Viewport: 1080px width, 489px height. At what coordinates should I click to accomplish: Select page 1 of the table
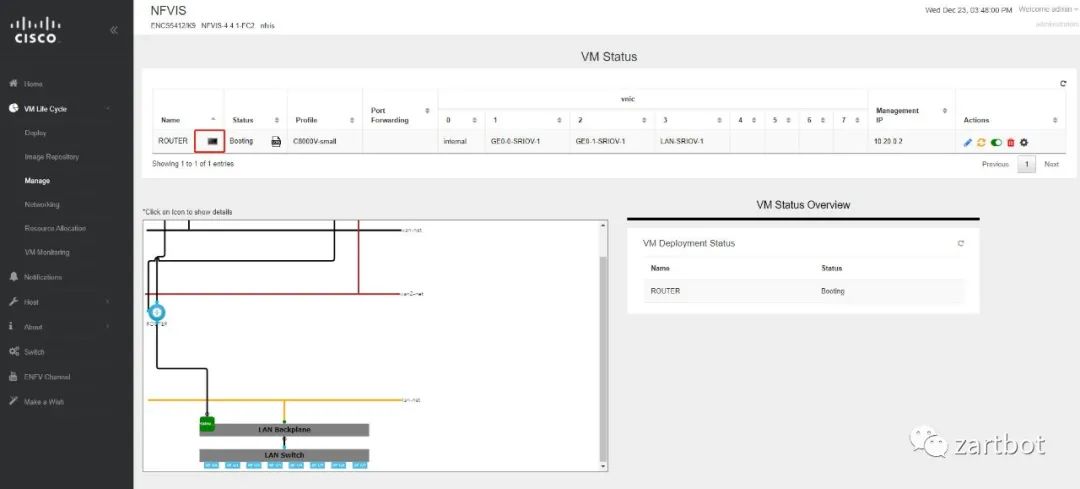pyautogui.click(x=1026, y=165)
